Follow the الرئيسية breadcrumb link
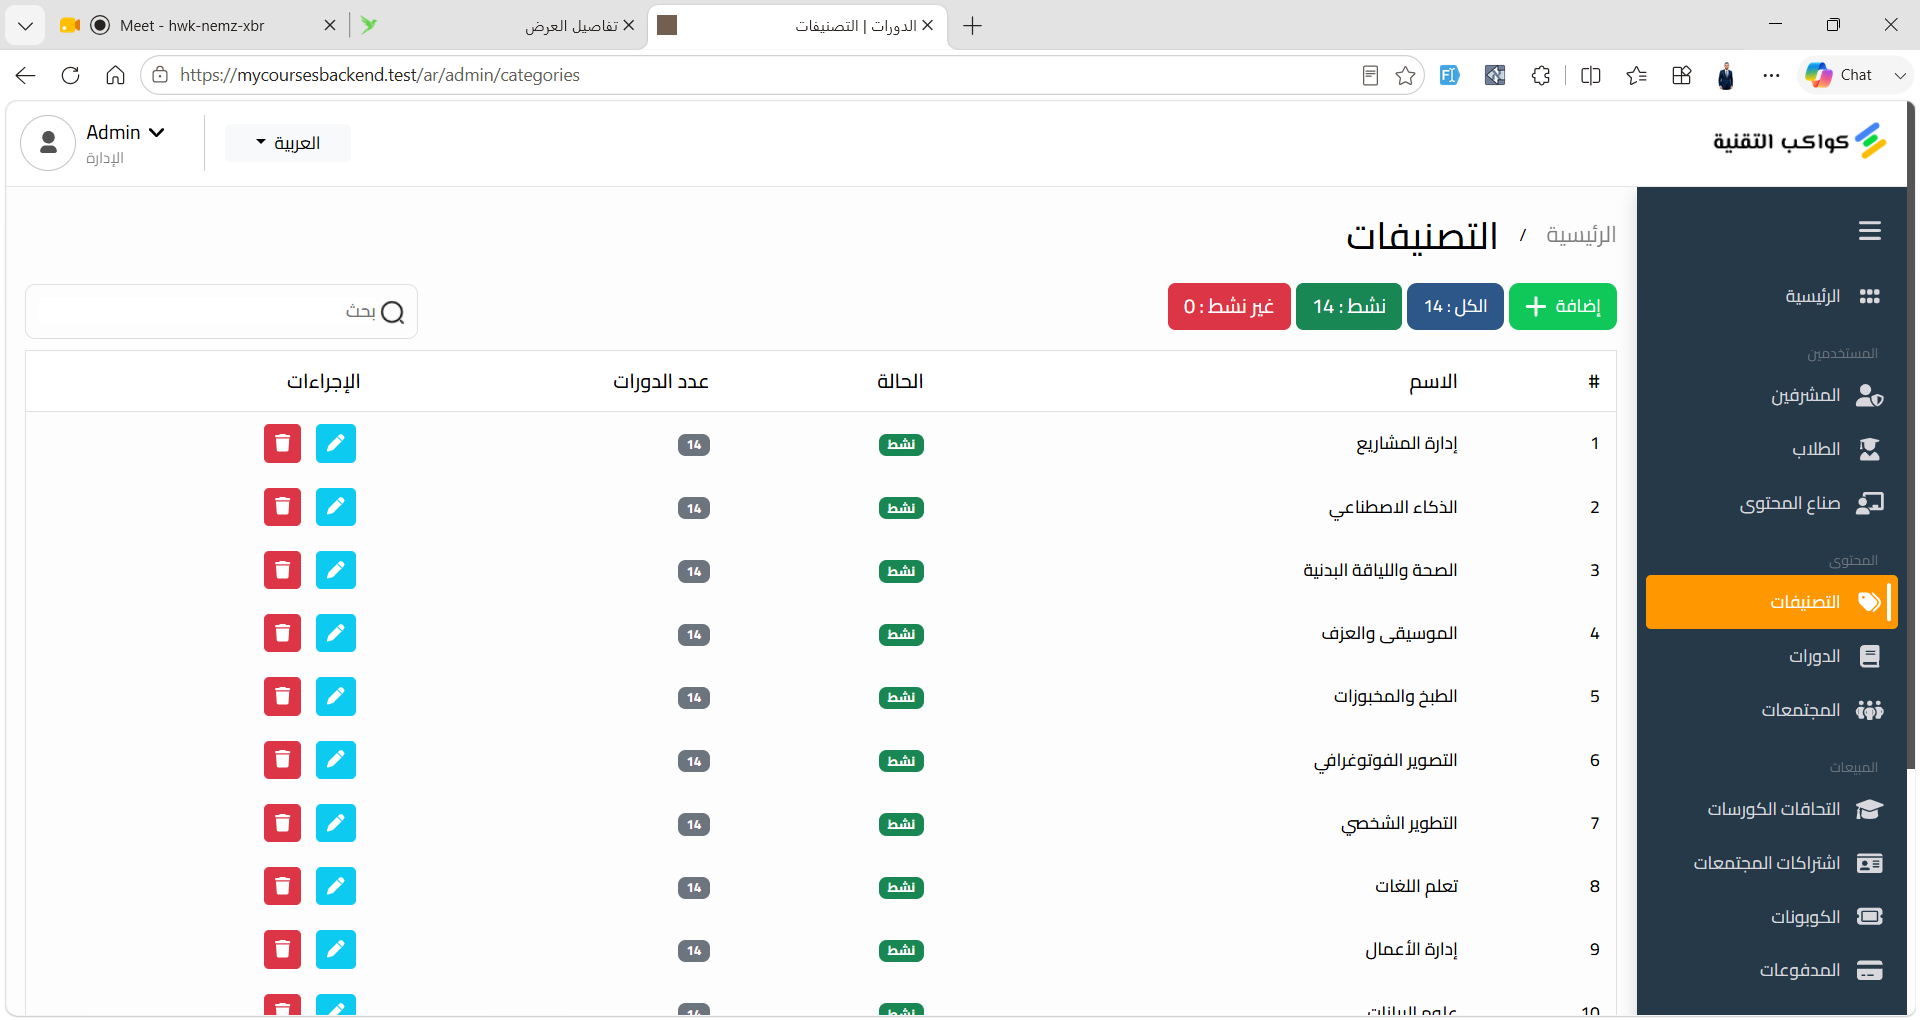Viewport: 1920px width, 1020px height. (x=1581, y=234)
